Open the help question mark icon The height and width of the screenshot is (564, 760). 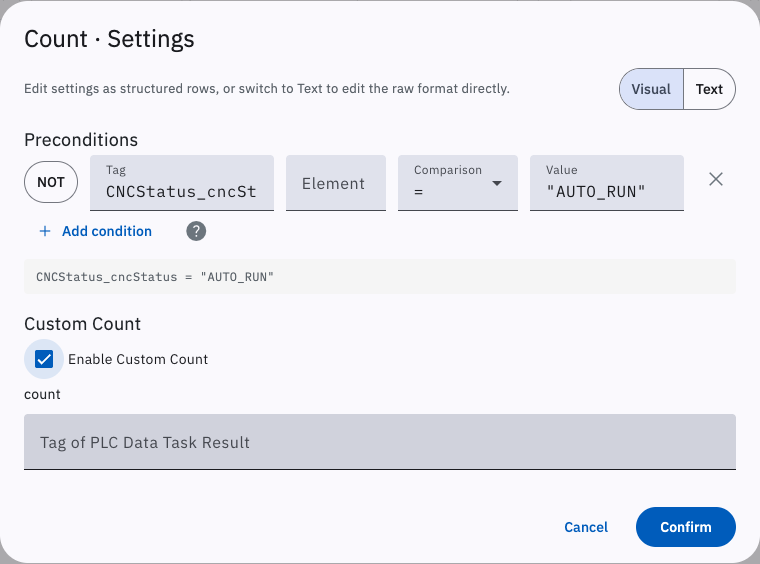pos(196,231)
